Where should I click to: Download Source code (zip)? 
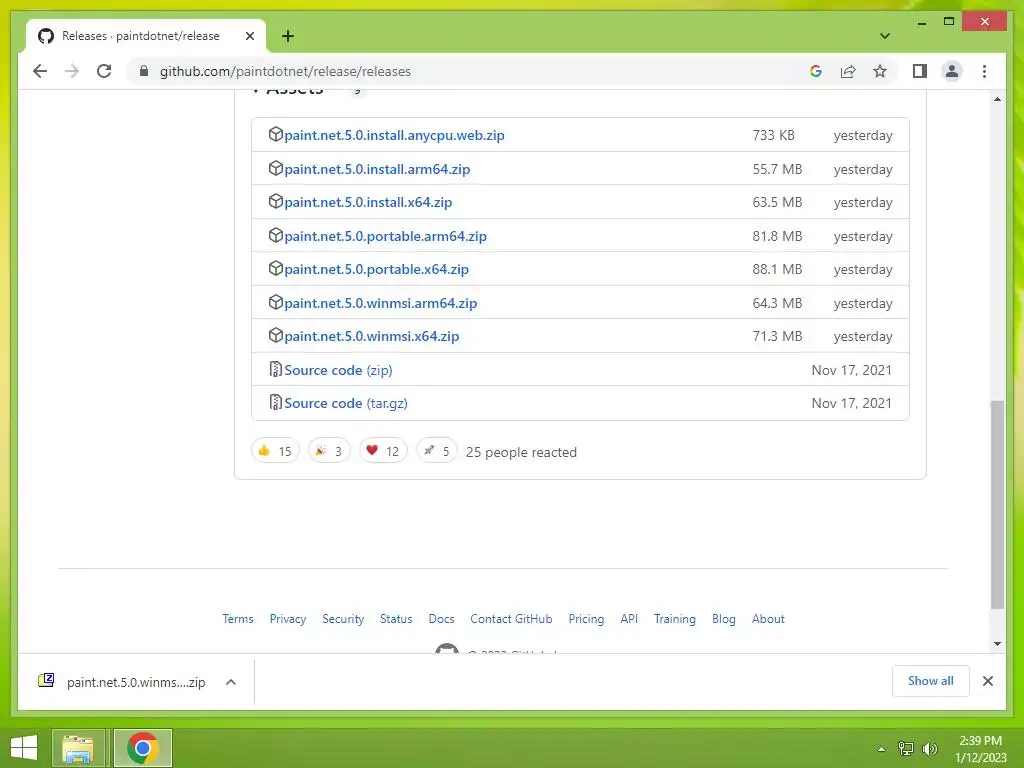pyautogui.click(x=338, y=370)
